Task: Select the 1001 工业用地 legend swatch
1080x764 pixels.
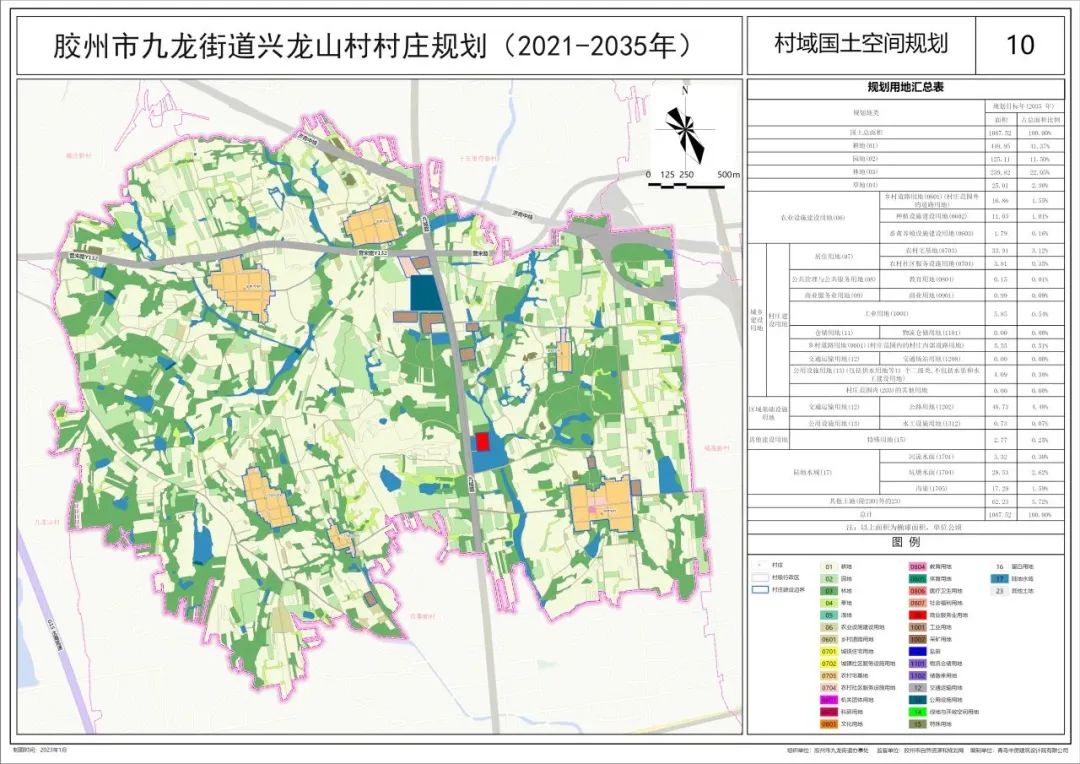Action: pos(917,627)
